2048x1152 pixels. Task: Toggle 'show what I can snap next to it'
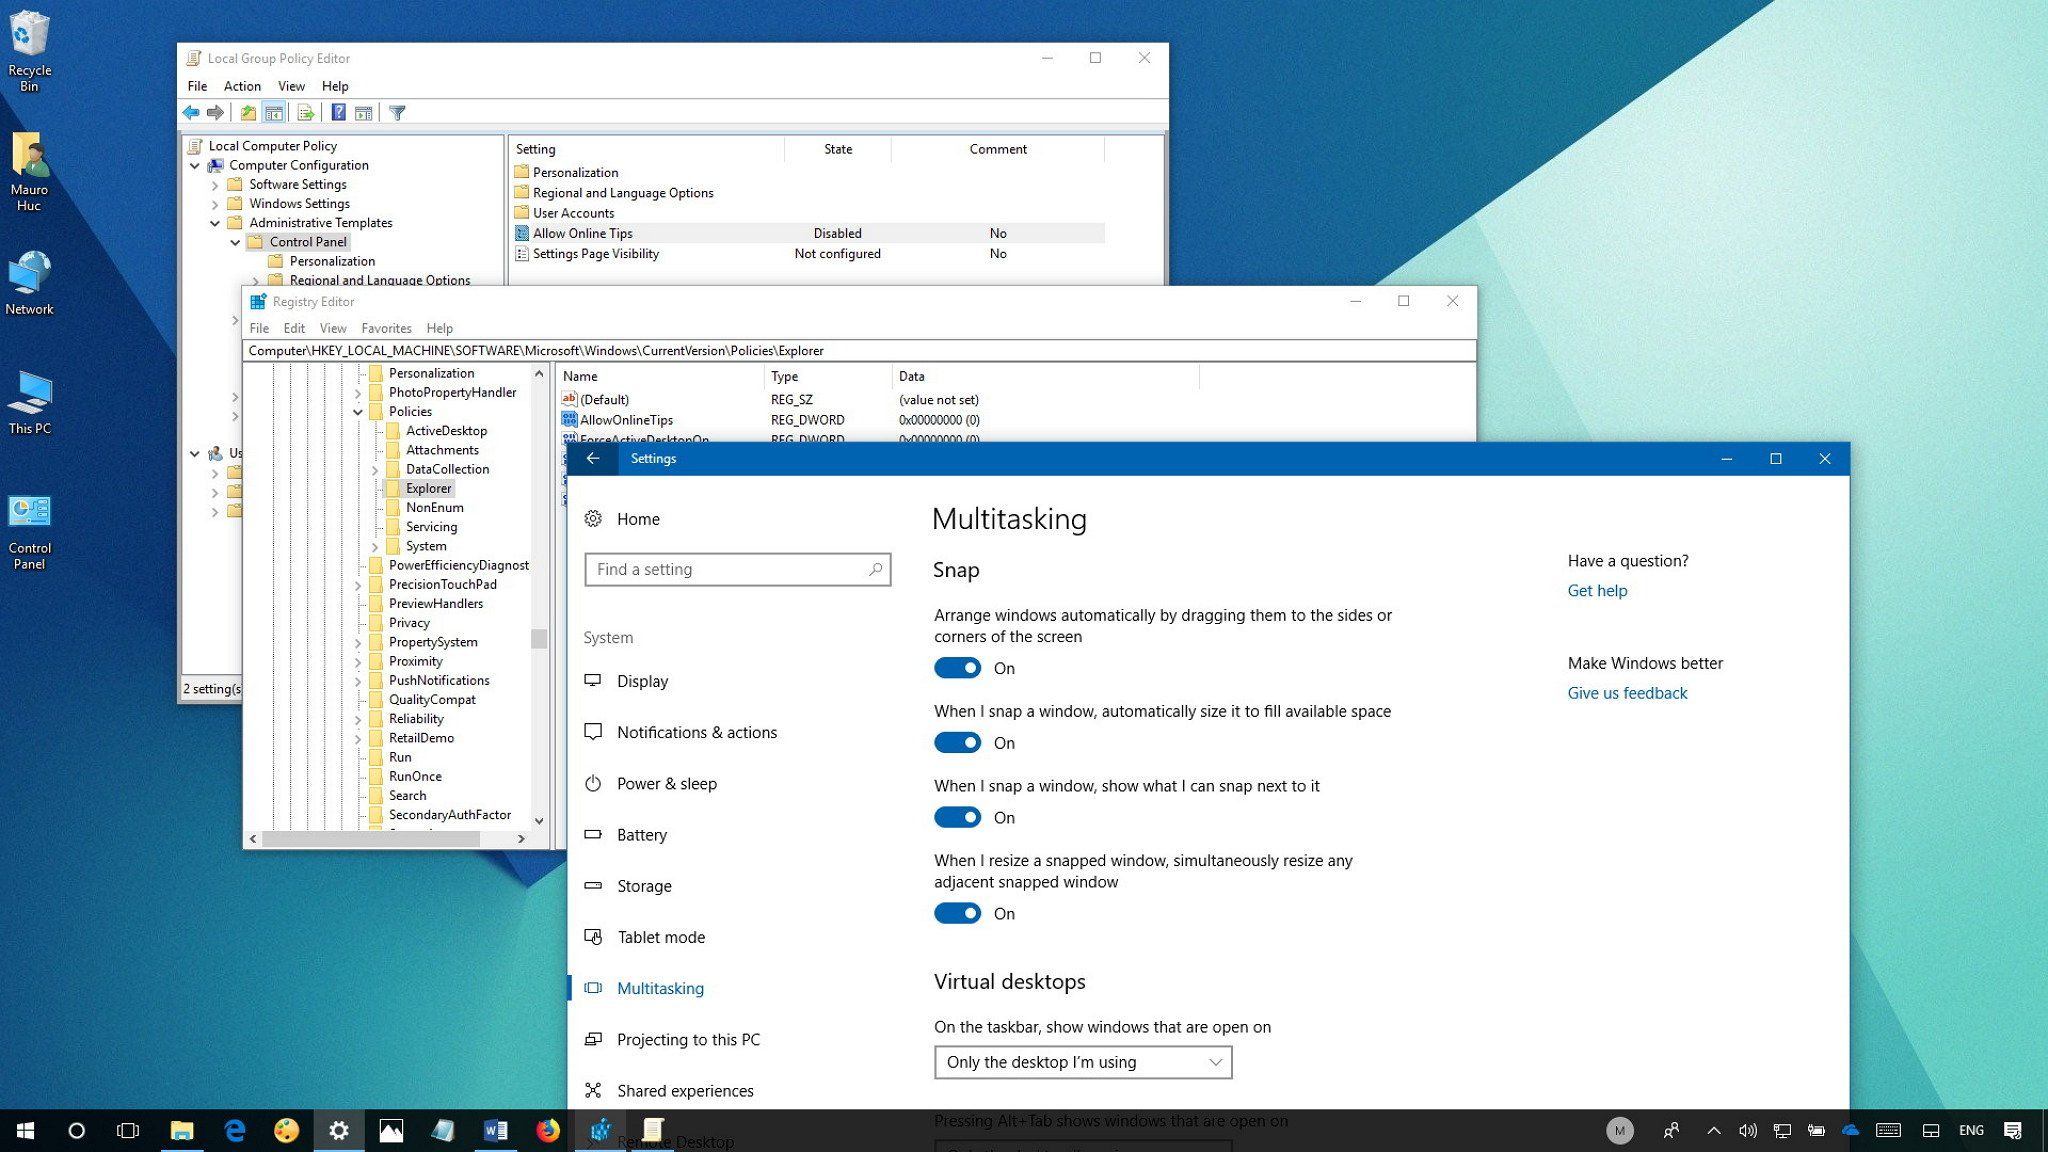tap(957, 817)
